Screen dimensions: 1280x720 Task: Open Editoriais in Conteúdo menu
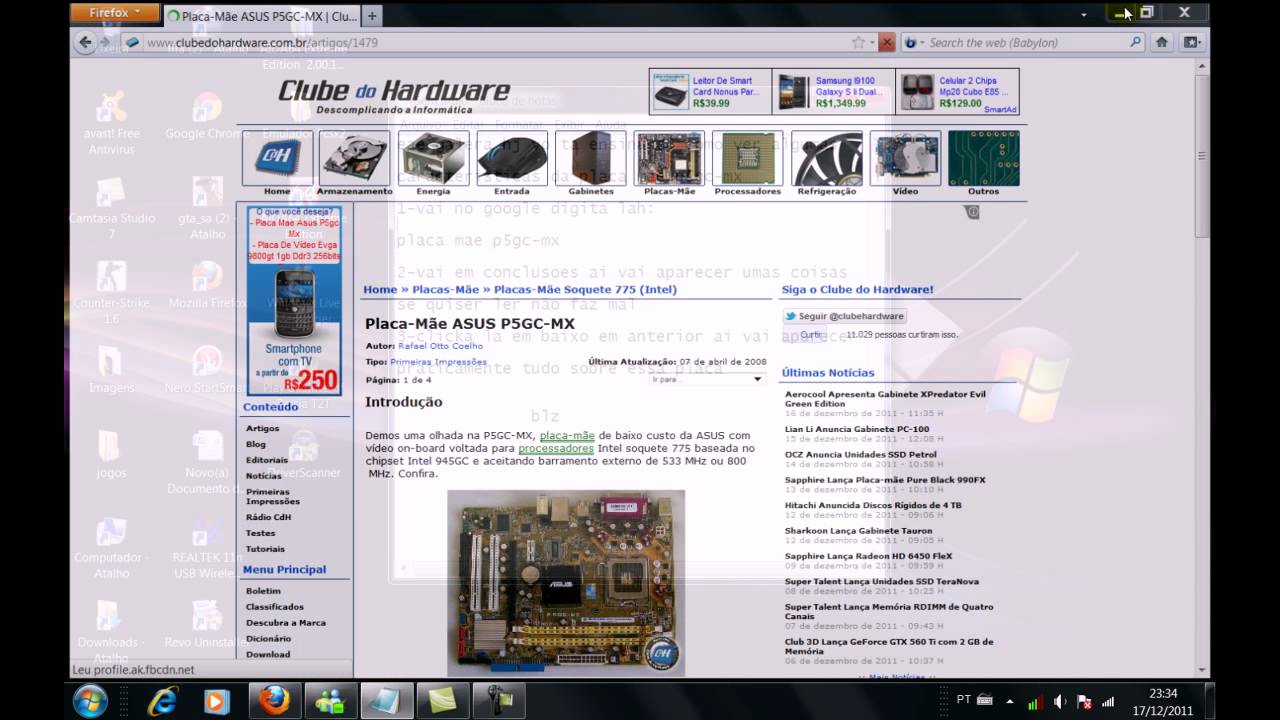(267, 460)
